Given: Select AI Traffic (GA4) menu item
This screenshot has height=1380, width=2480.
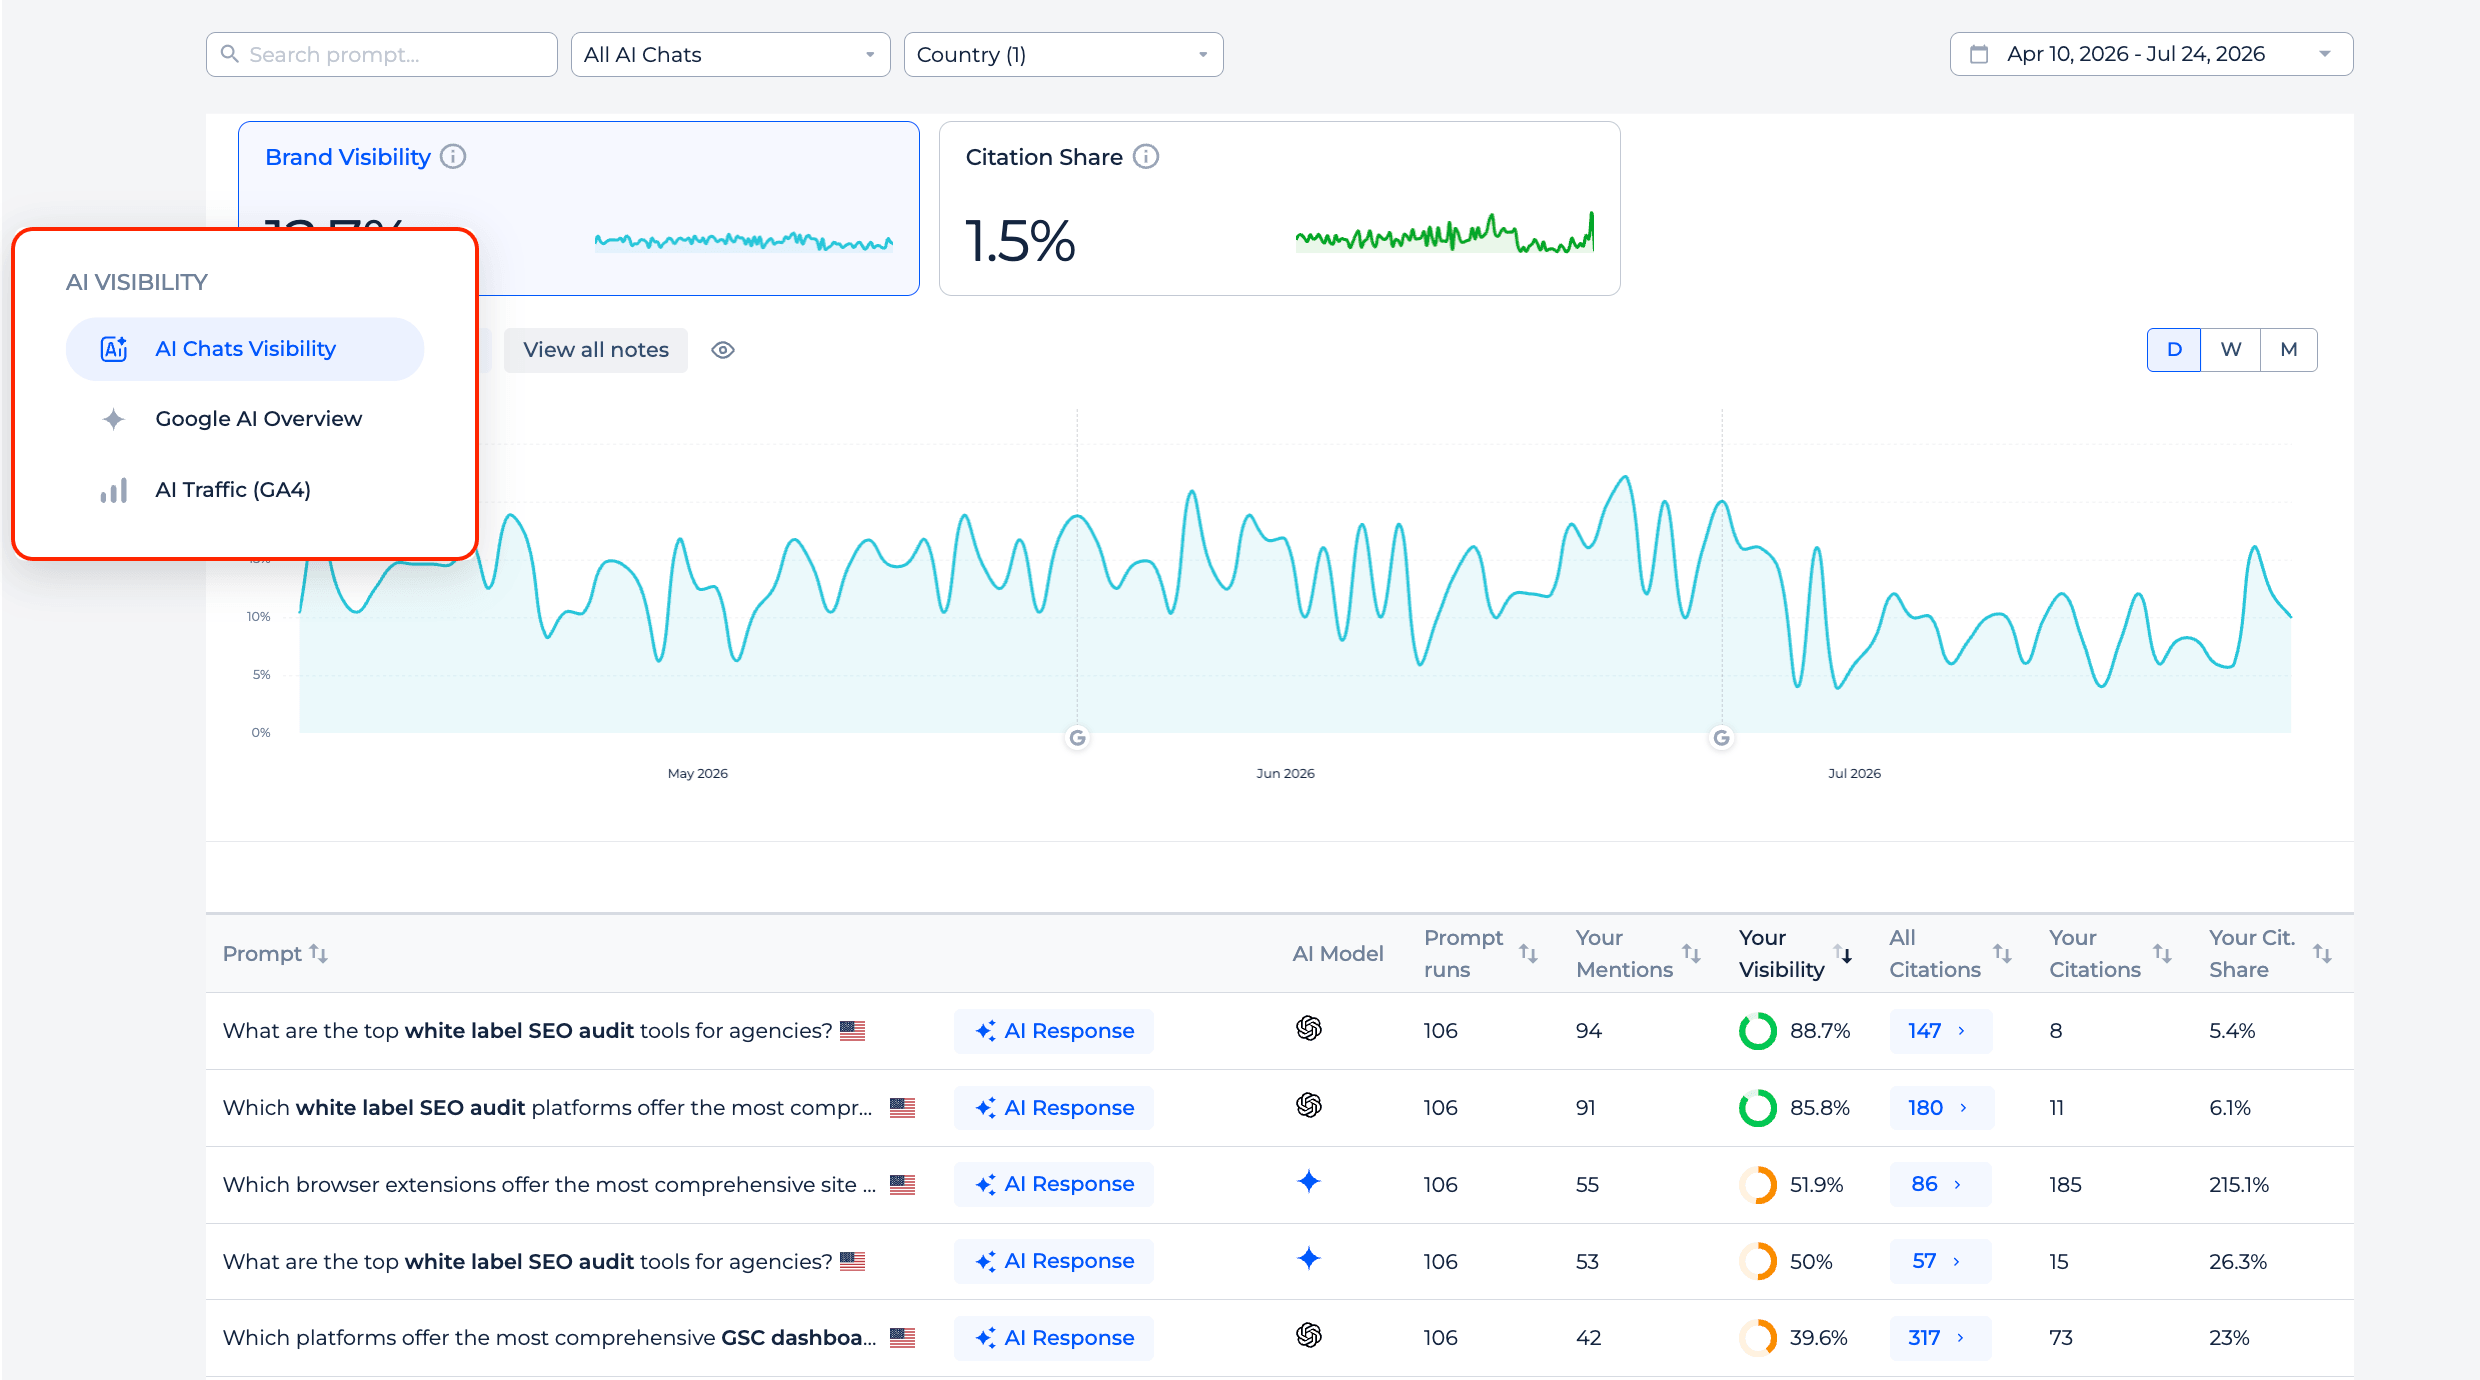Looking at the screenshot, I should click(x=245, y=490).
